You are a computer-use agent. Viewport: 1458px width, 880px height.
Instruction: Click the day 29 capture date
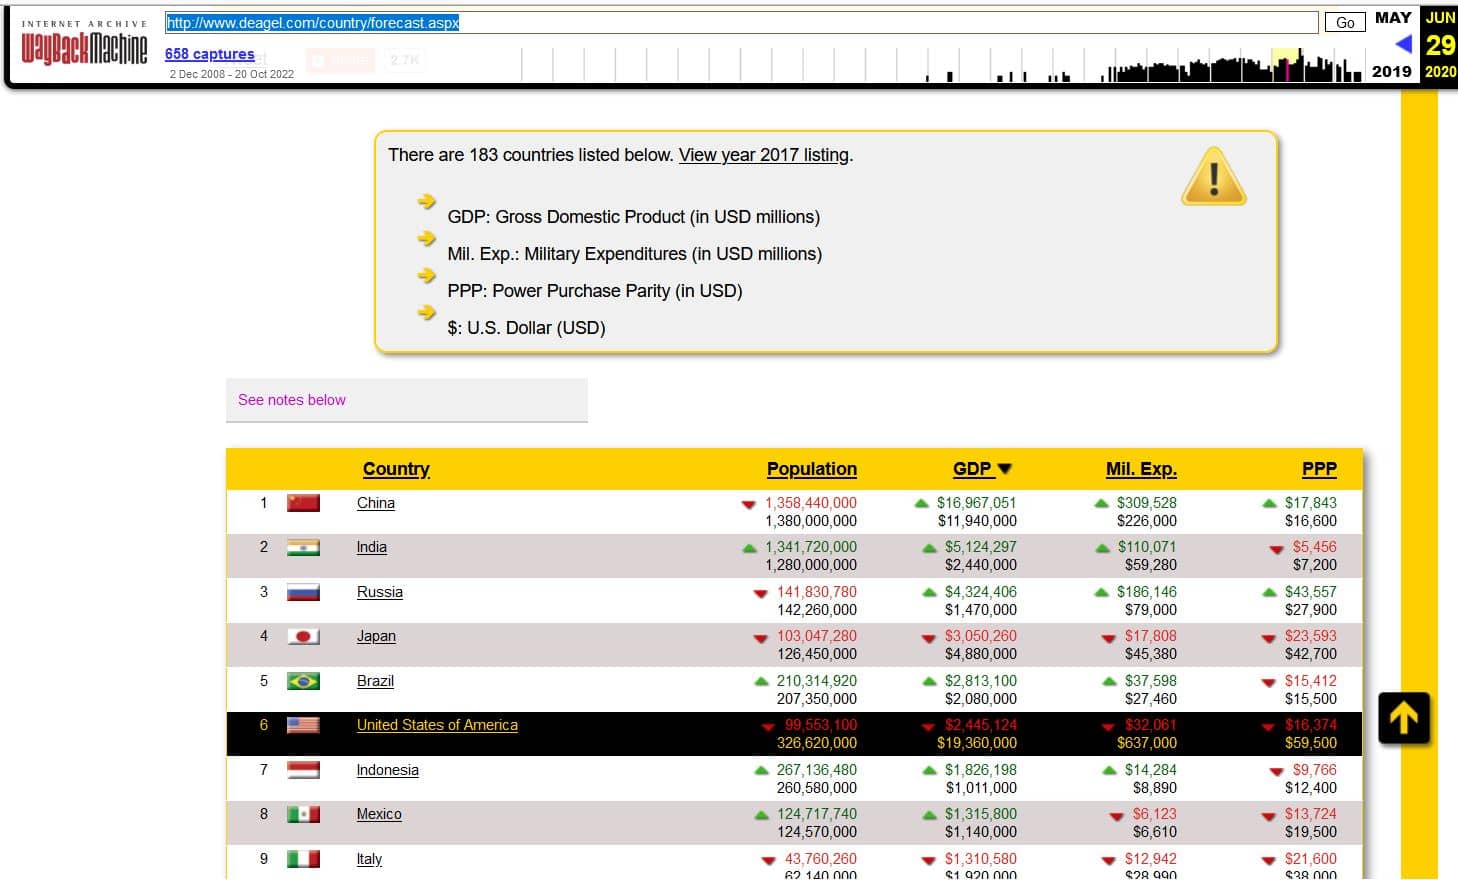tap(1440, 45)
